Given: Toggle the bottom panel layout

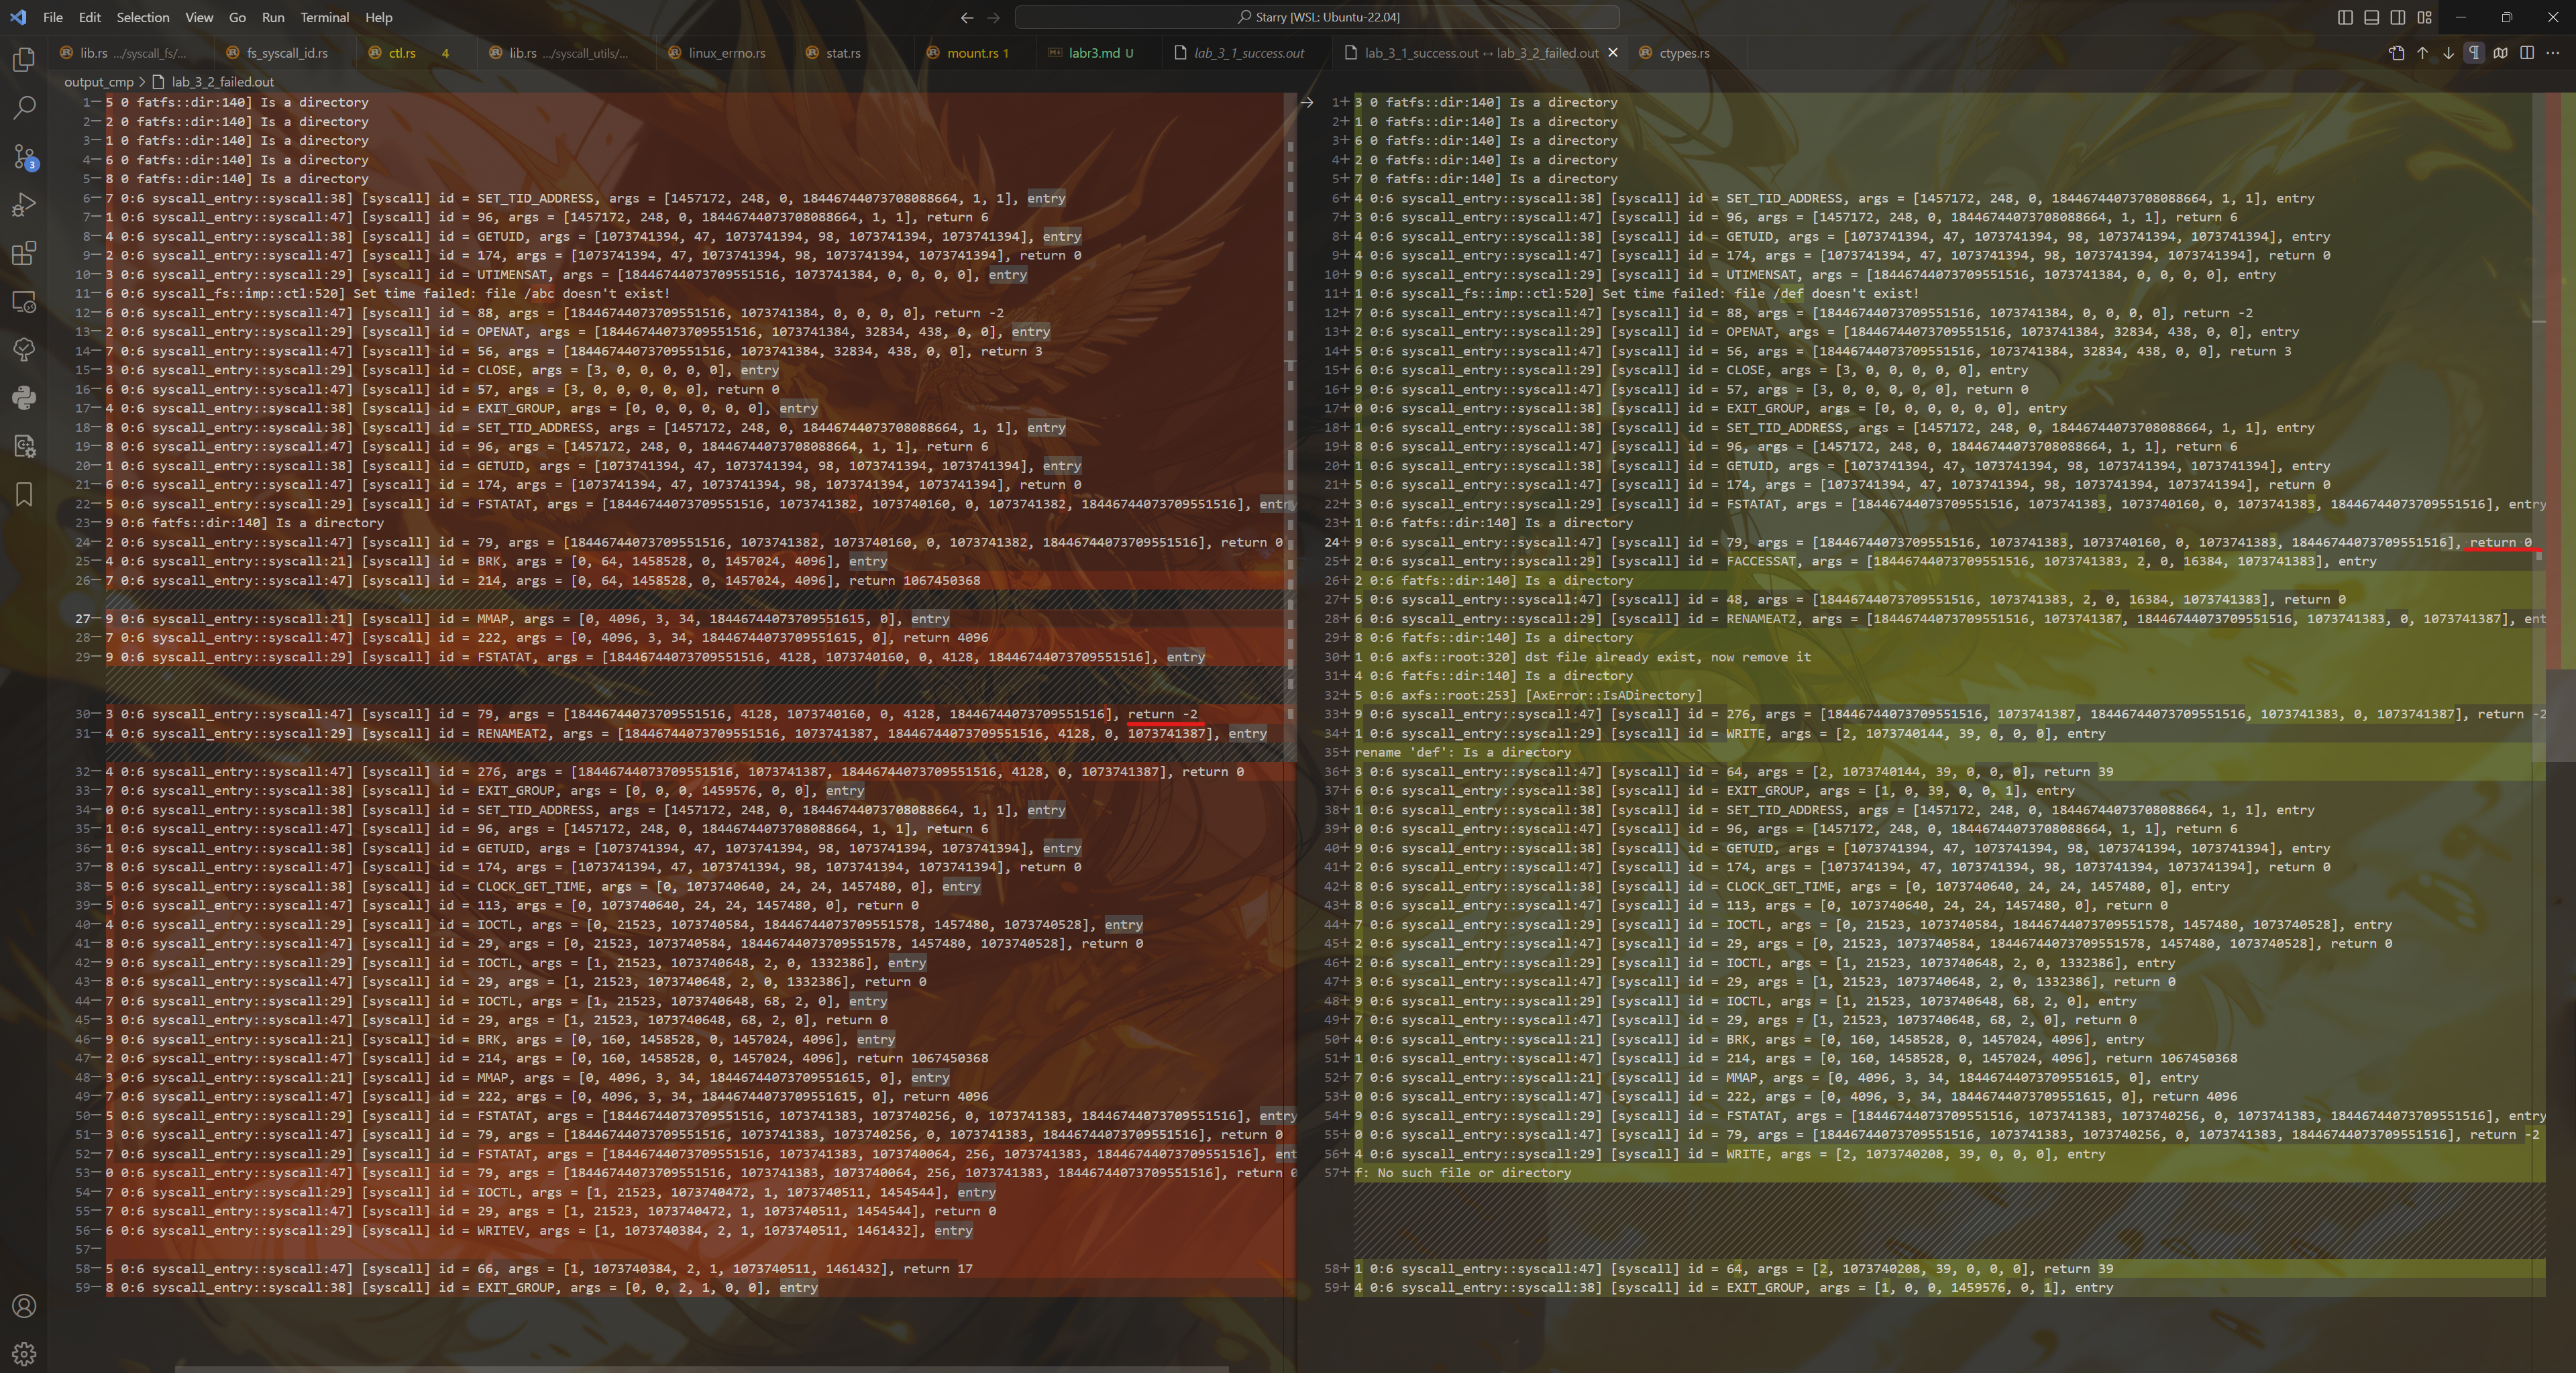Looking at the screenshot, I should click(2371, 17).
